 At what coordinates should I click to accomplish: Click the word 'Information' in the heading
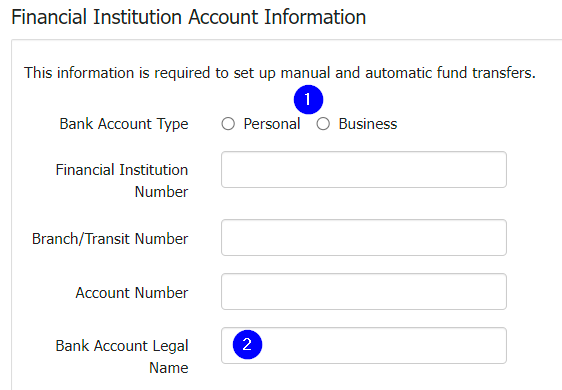click(x=315, y=17)
